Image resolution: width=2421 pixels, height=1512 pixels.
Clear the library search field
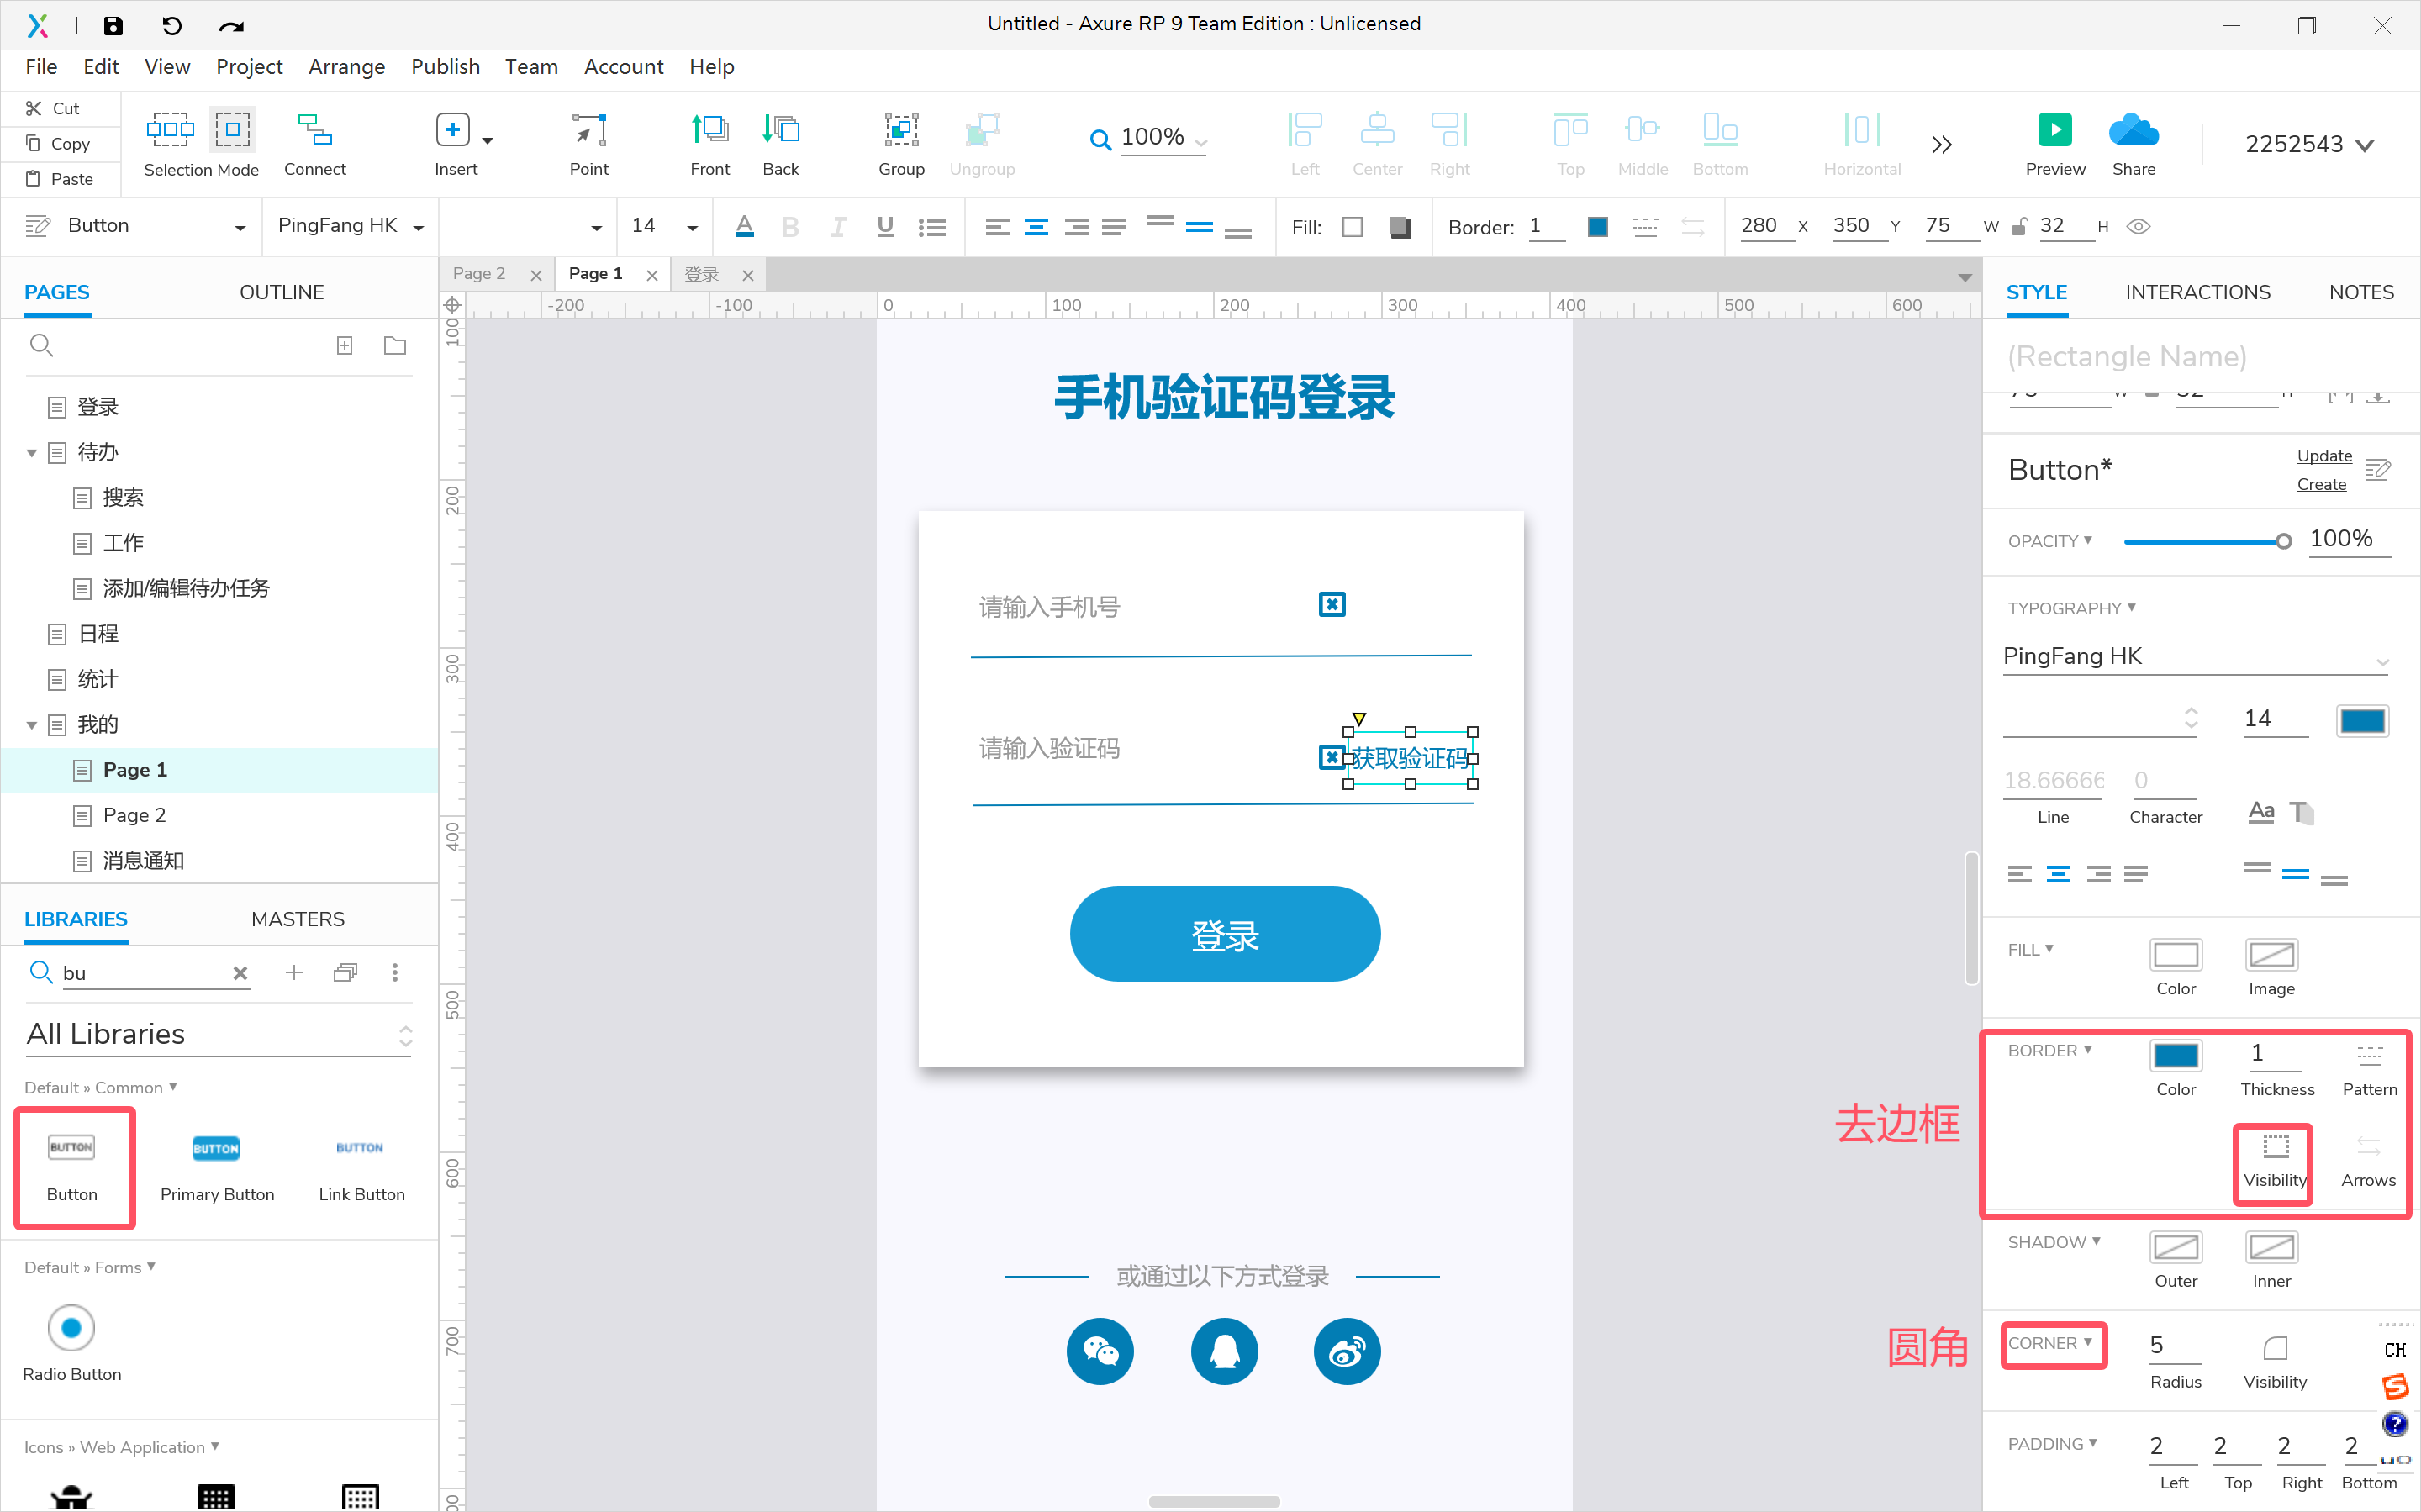pyautogui.click(x=240, y=972)
